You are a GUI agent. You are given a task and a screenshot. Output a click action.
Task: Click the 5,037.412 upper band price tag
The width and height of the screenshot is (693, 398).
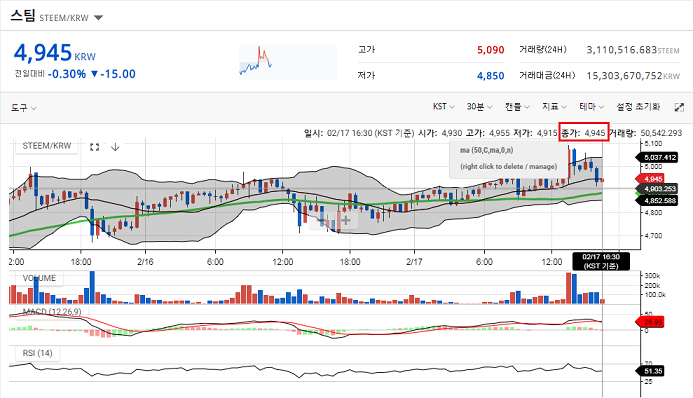point(656,157)
